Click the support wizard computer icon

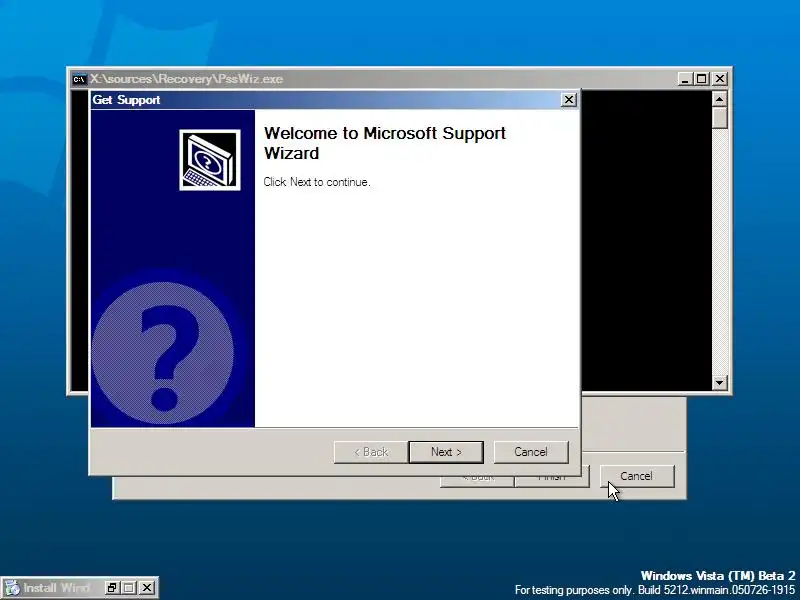(x=210, y=160)
